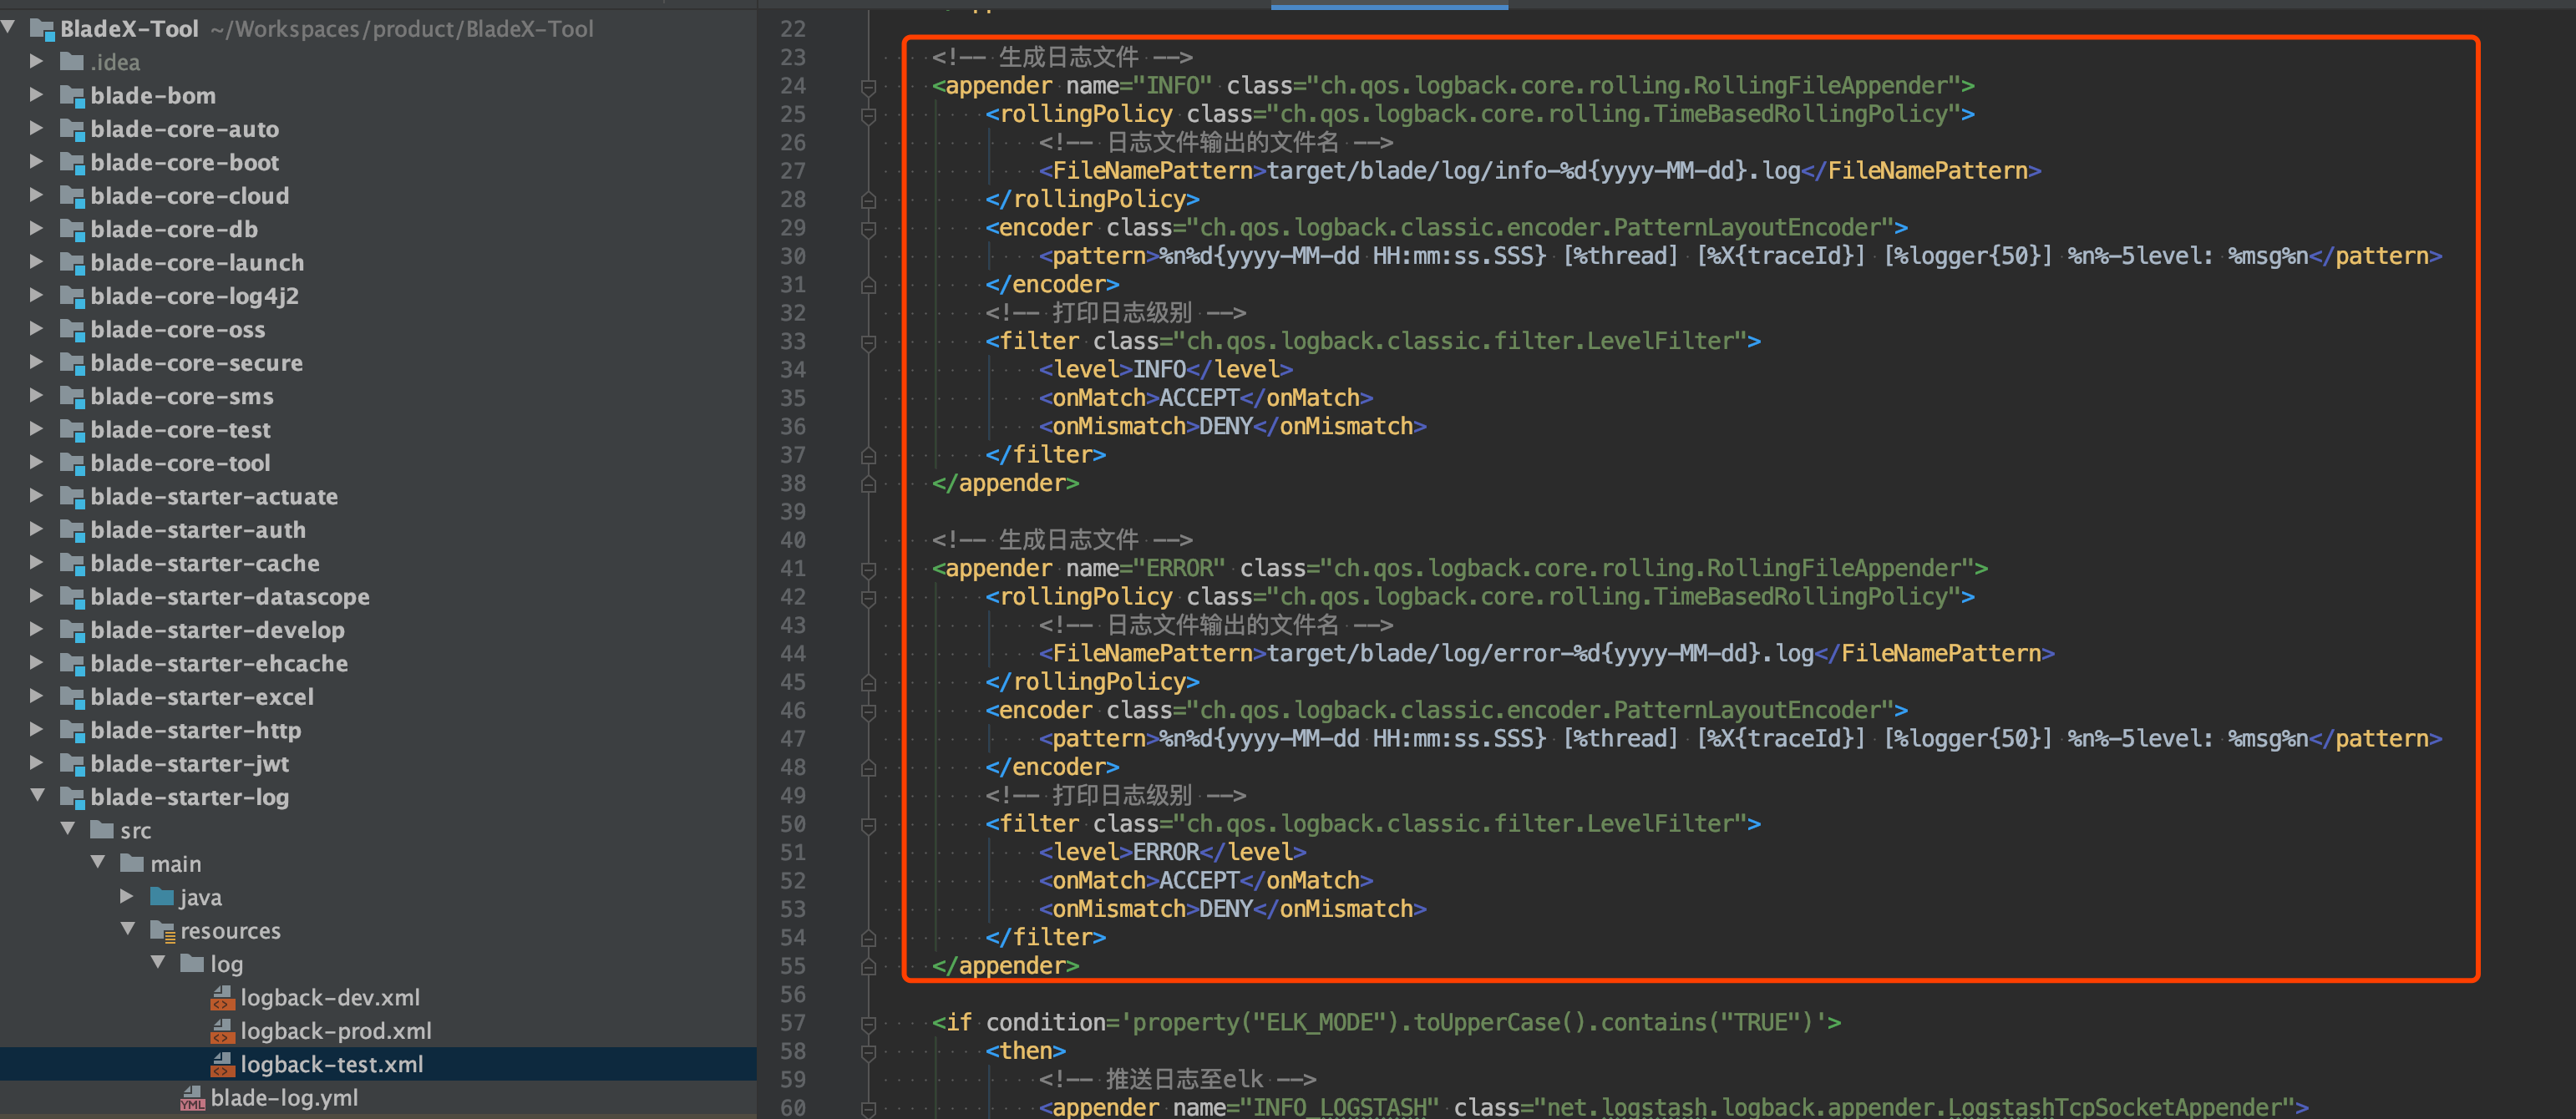Viewport: 2576px width, 1119px height.
Task: Click the blade-core-log4j2 module folder icon
Action: point(72,296)
